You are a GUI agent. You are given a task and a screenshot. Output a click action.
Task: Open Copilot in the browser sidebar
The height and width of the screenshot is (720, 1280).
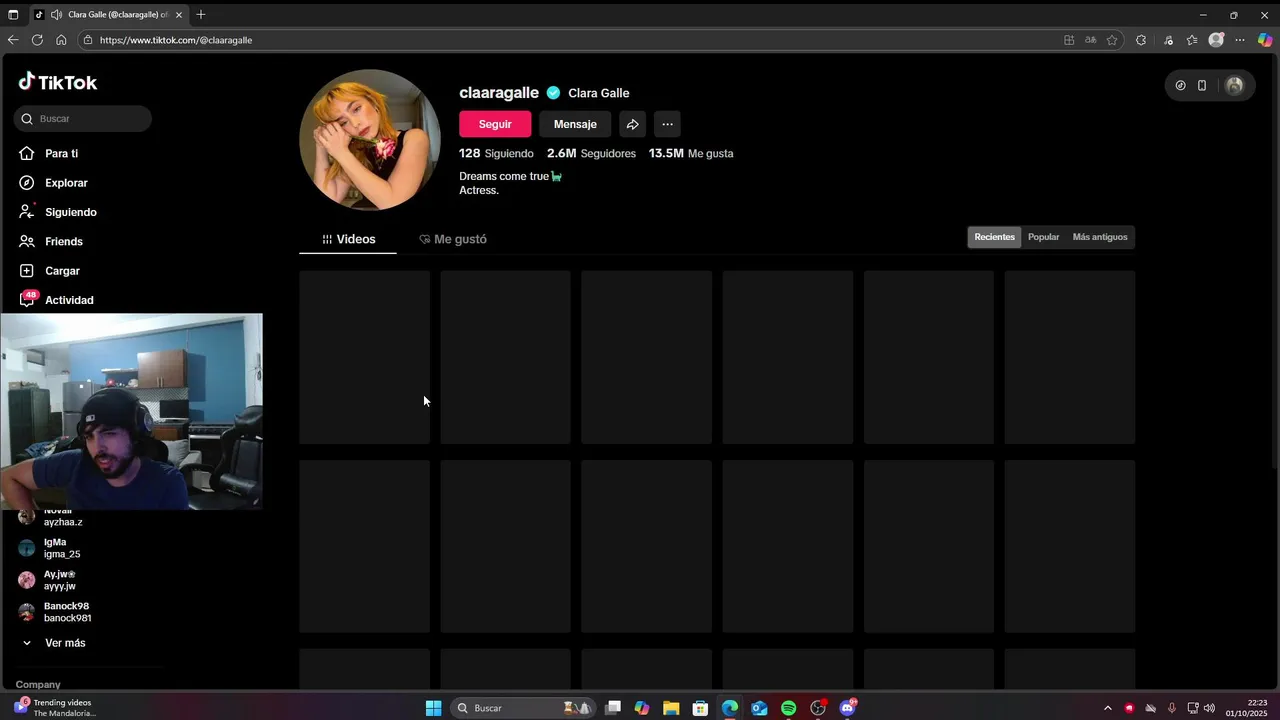click(1265, 40)
